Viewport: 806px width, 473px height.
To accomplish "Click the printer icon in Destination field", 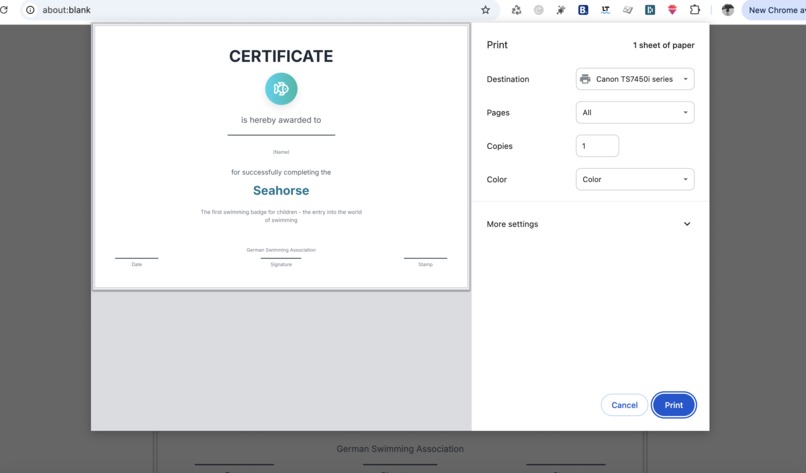I will (x=585, y=79).
